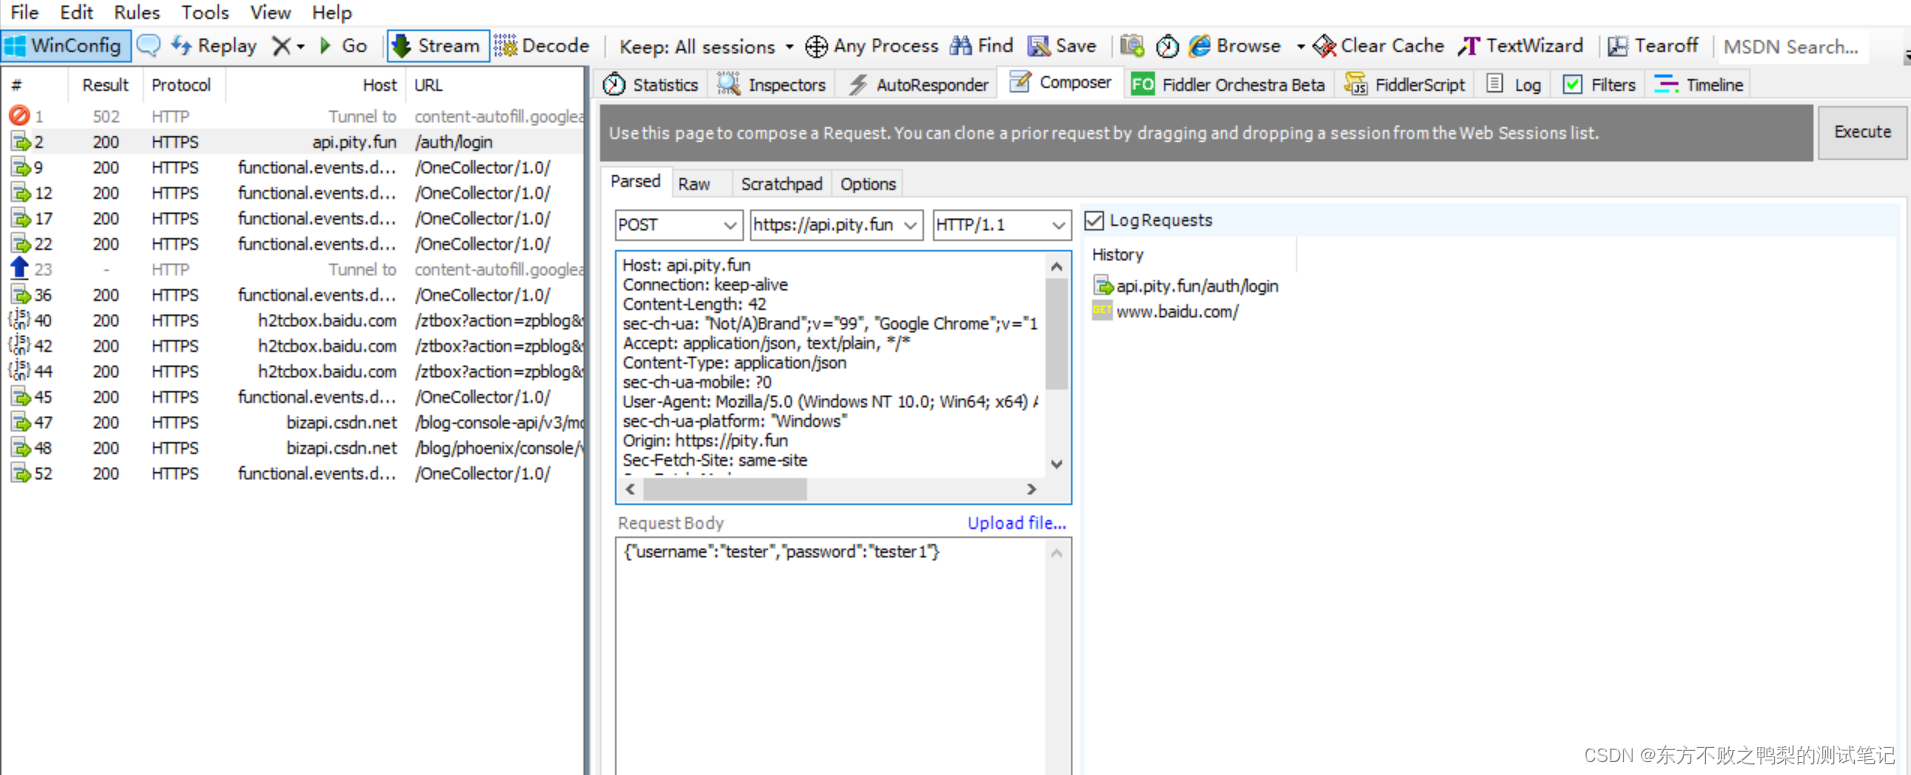Select the Raw composer tab

[x=694, y=184]
